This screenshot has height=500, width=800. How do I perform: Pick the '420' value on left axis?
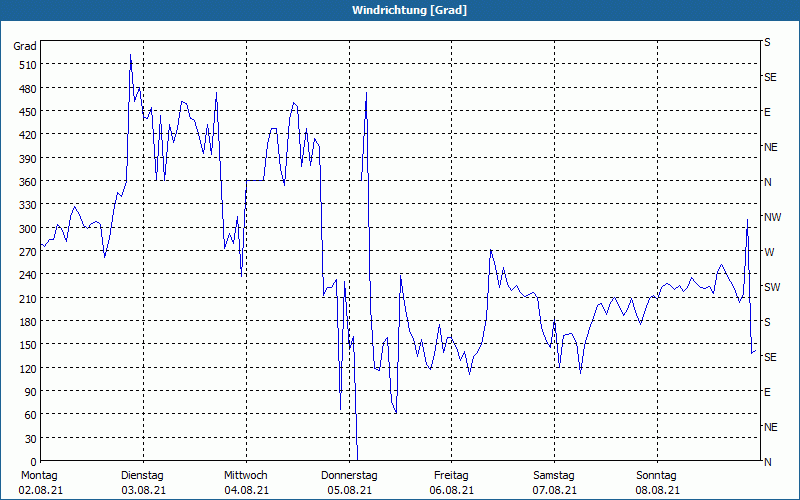click(x=28, y=135)
